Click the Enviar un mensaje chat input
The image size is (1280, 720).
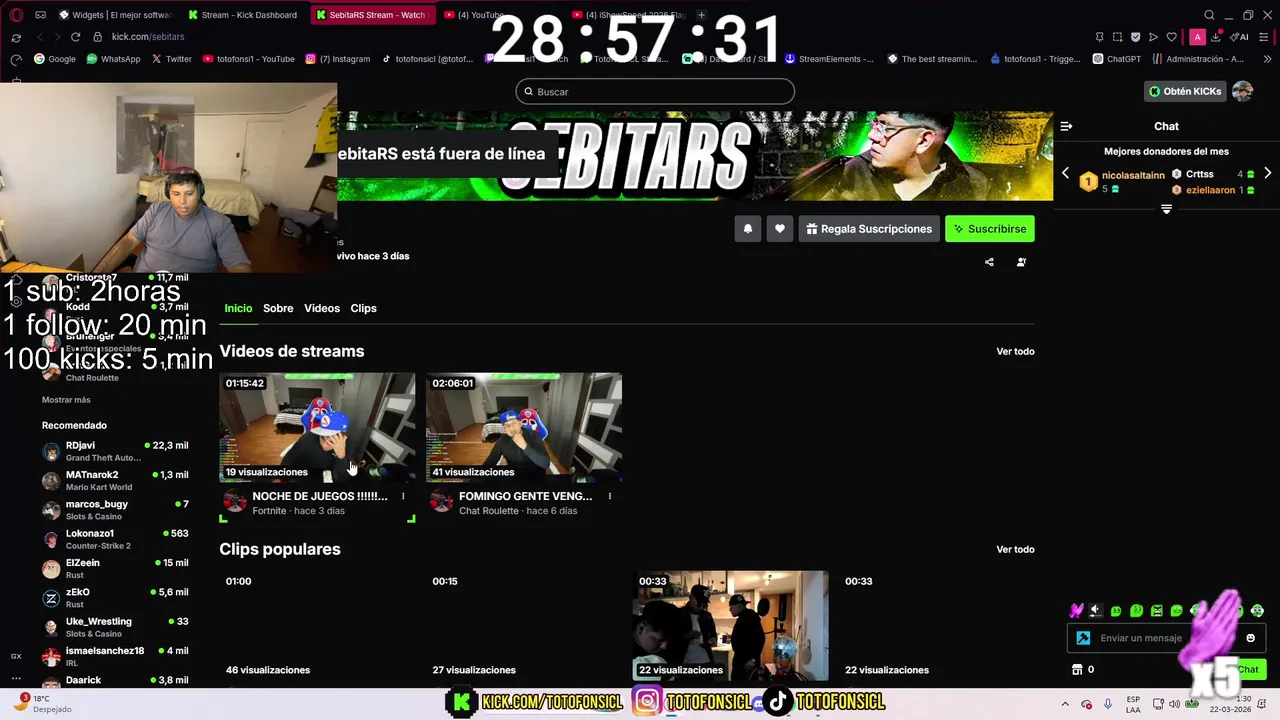1166,638
